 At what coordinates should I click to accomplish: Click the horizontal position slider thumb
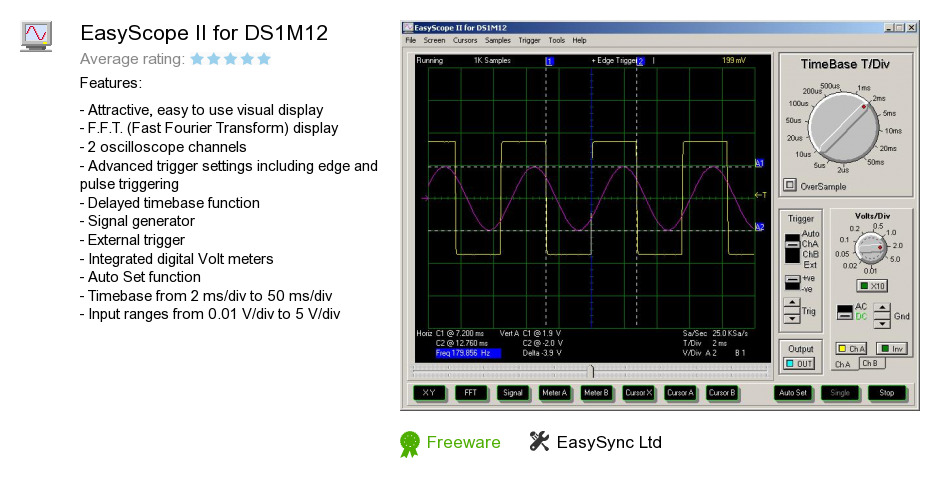pyautogui.click(x=592, y=372)
